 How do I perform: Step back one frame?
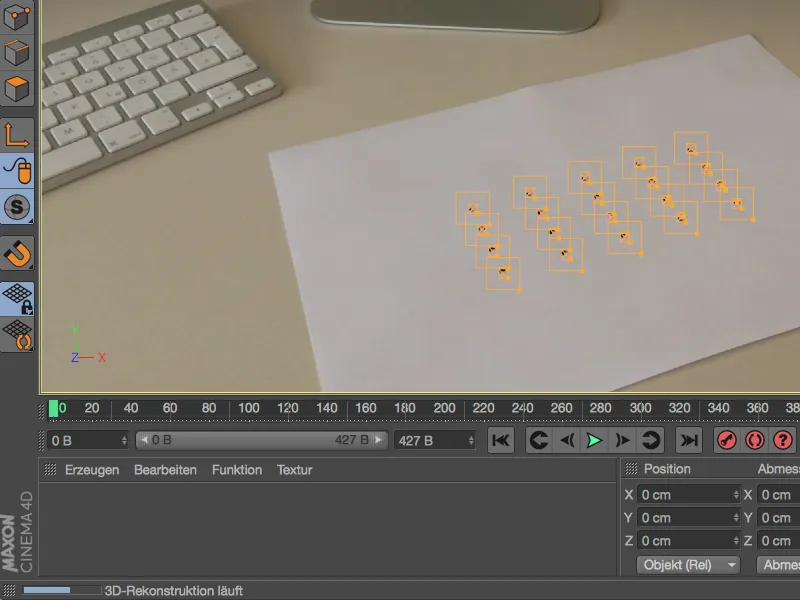point(567,440)
